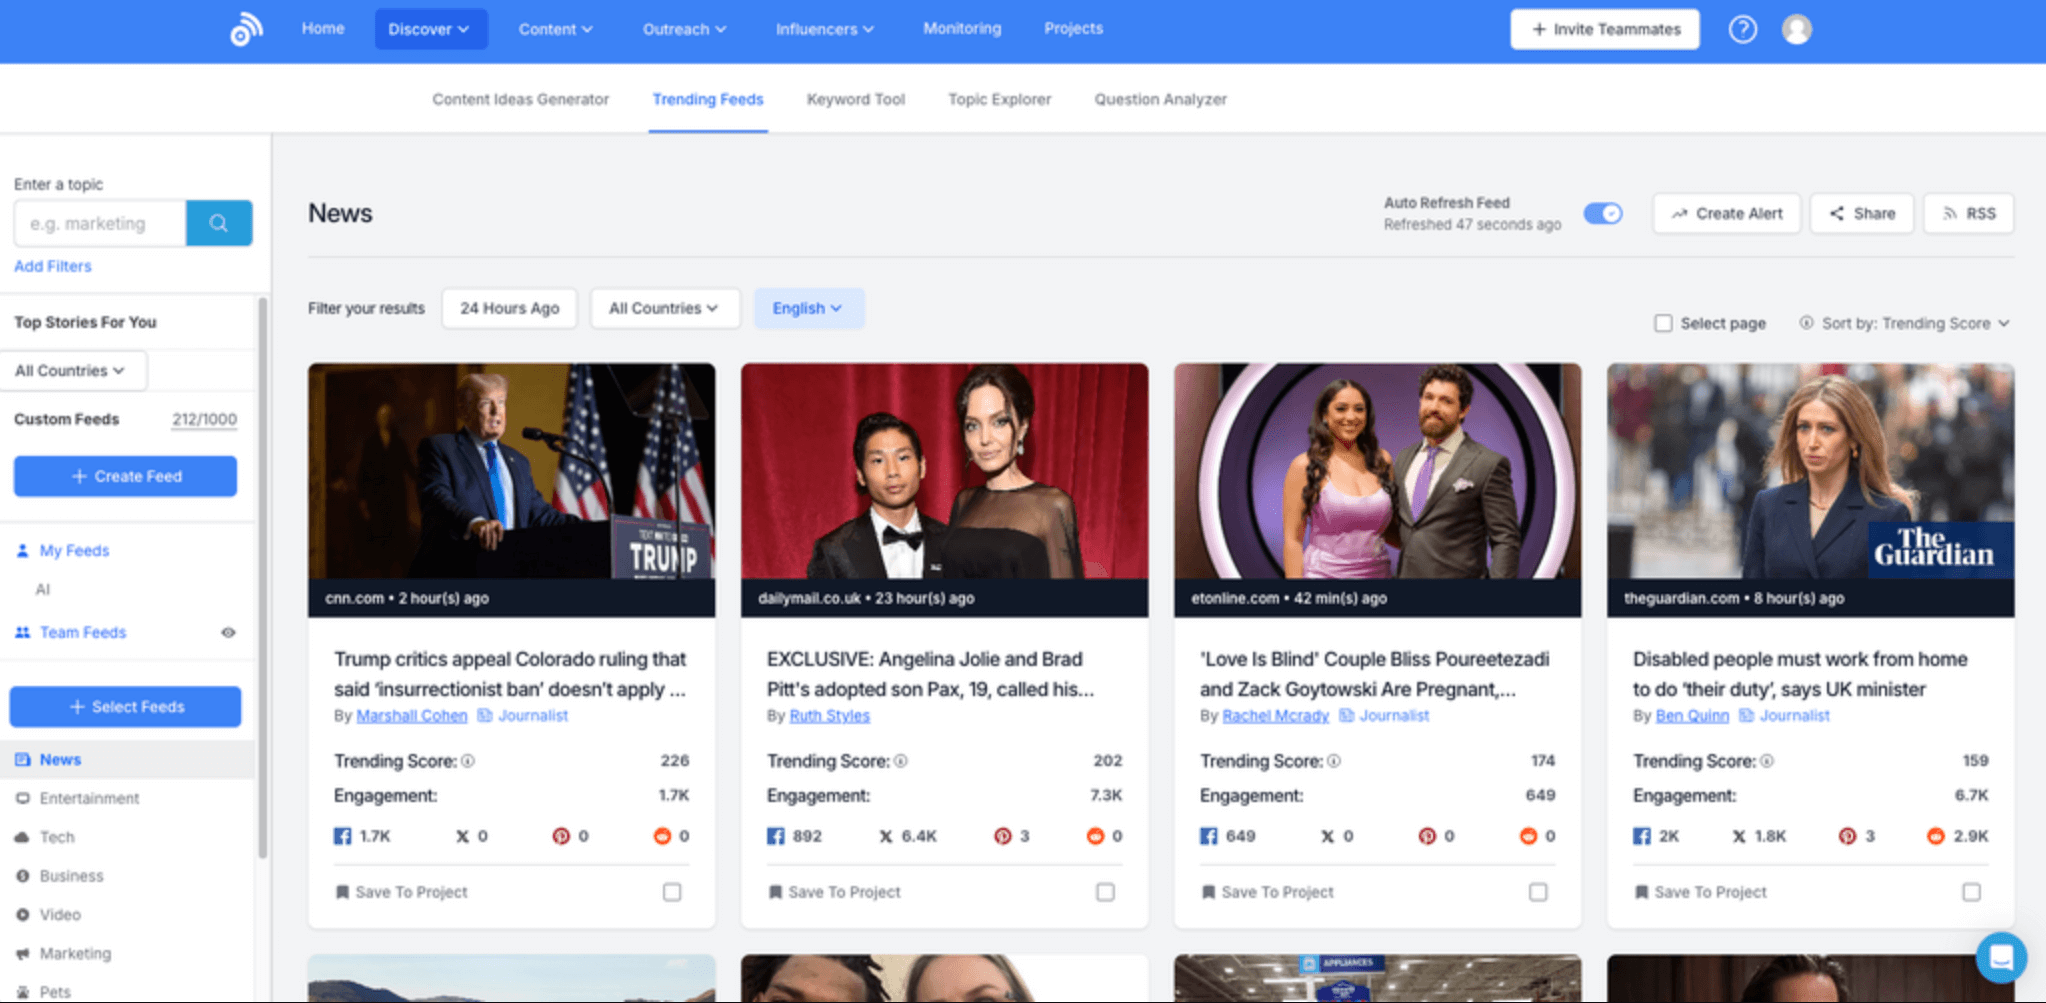Click the Facebook engagement icon on Trump article
The image size is (2046, 1003).
click(x=341, y=836)
